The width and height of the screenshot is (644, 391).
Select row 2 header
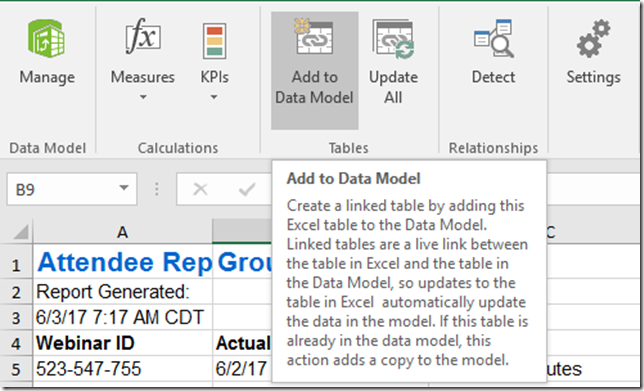pos(16,292)
